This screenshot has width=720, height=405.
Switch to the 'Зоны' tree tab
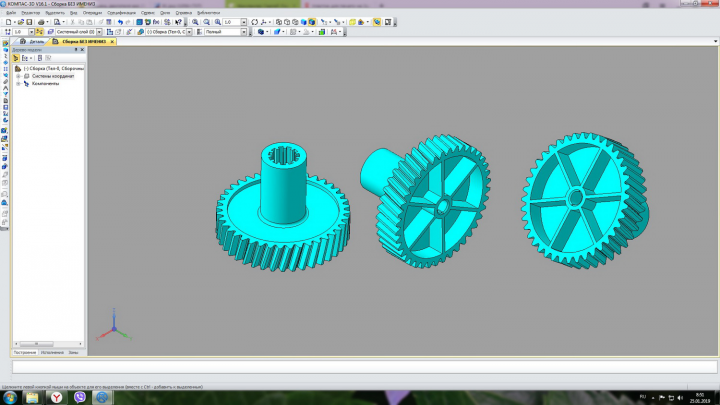click(73, 353)
